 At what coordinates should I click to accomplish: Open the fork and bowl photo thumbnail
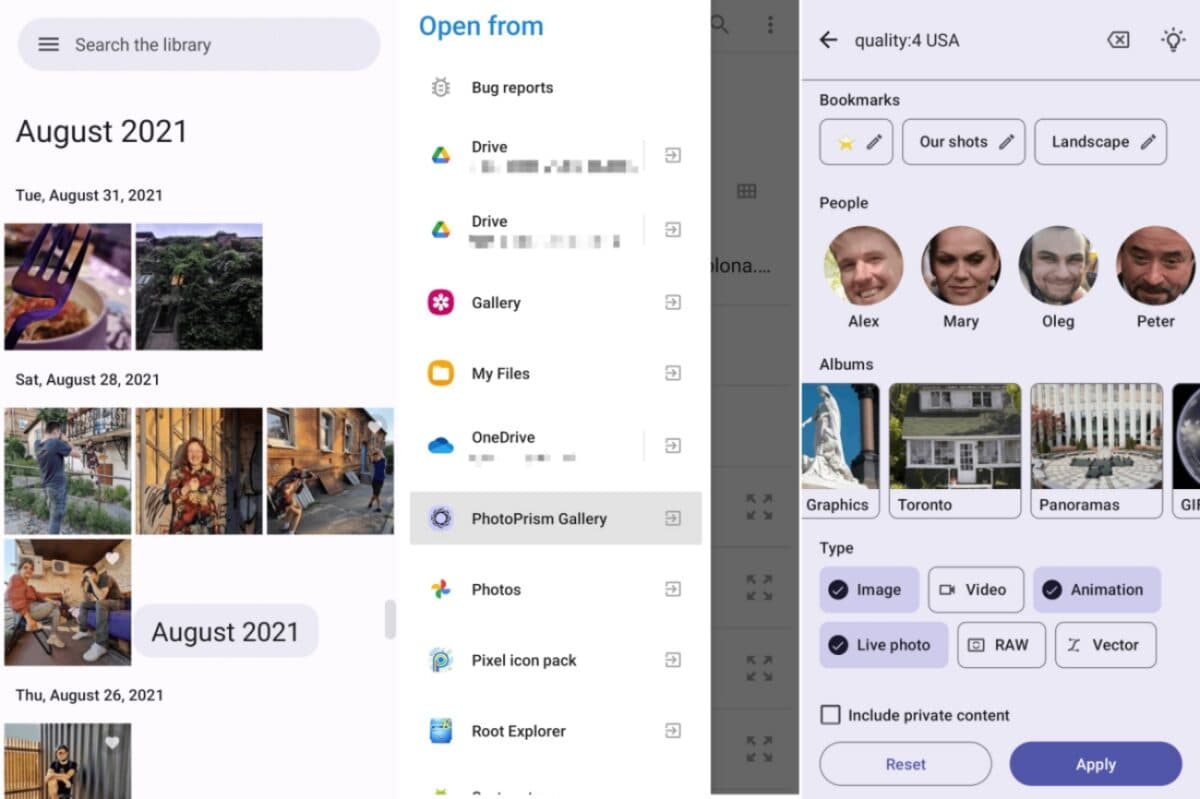pos(68,286)
